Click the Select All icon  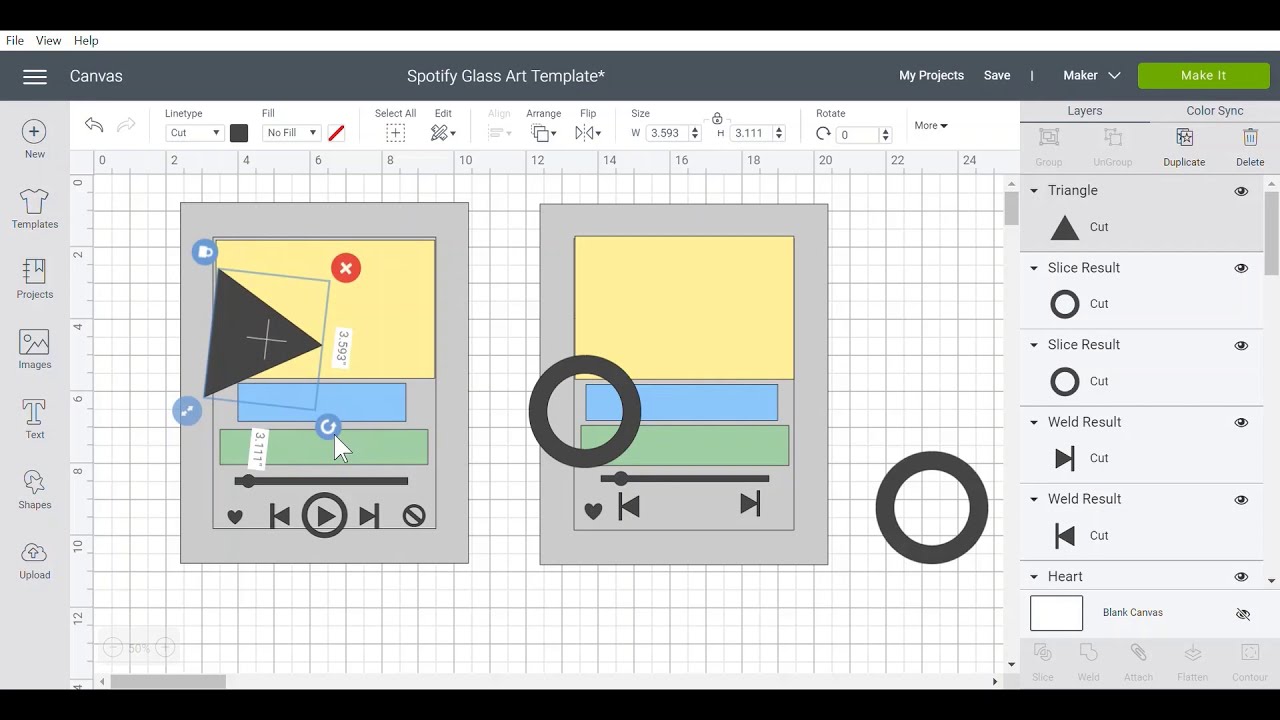(x=395, y=133)
